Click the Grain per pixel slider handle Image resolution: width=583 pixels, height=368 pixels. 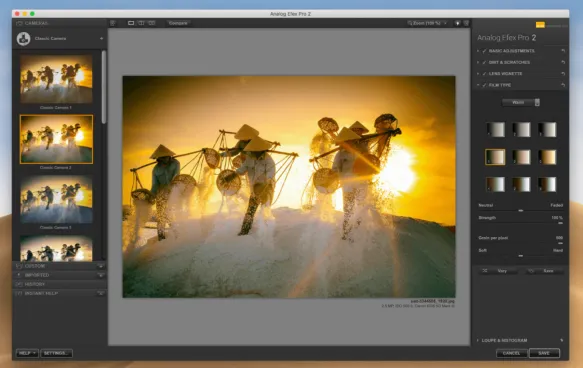coord(560,243)
